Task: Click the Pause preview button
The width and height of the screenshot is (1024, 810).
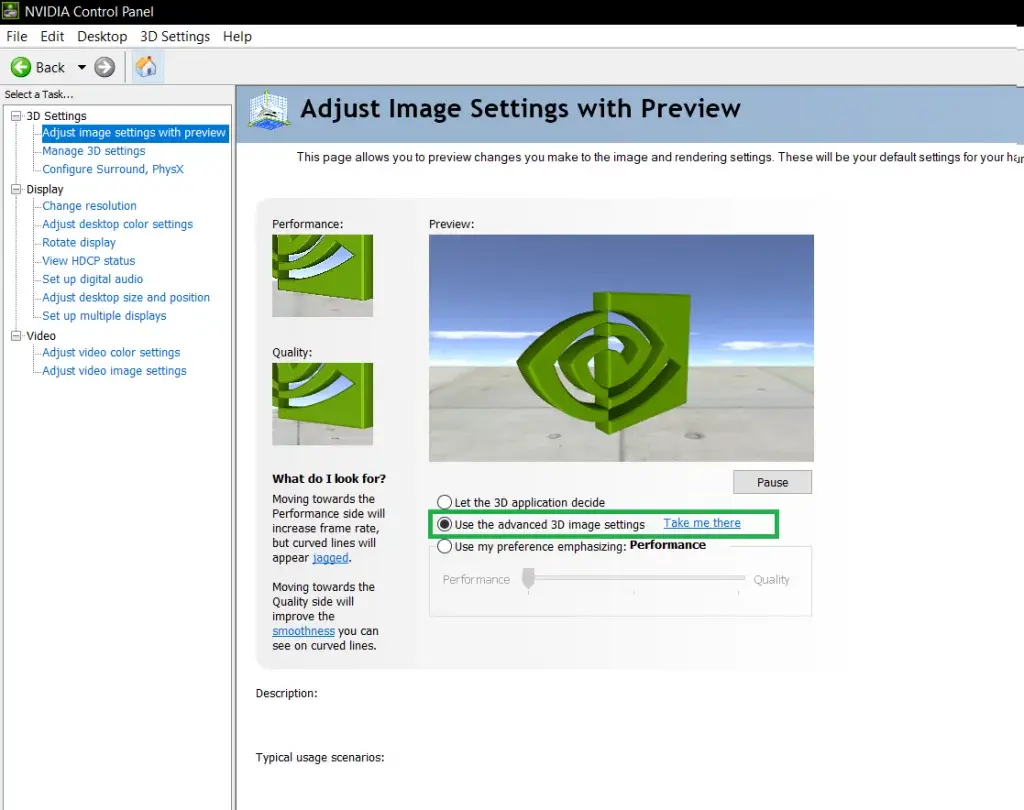Action: point(773,482)
